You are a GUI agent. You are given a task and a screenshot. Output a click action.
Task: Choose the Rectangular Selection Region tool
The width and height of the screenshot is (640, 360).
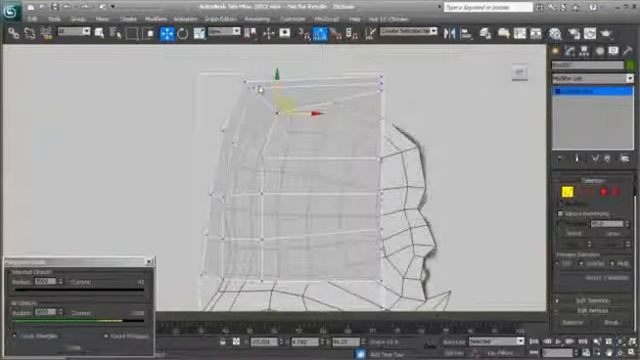coord(132,33)
